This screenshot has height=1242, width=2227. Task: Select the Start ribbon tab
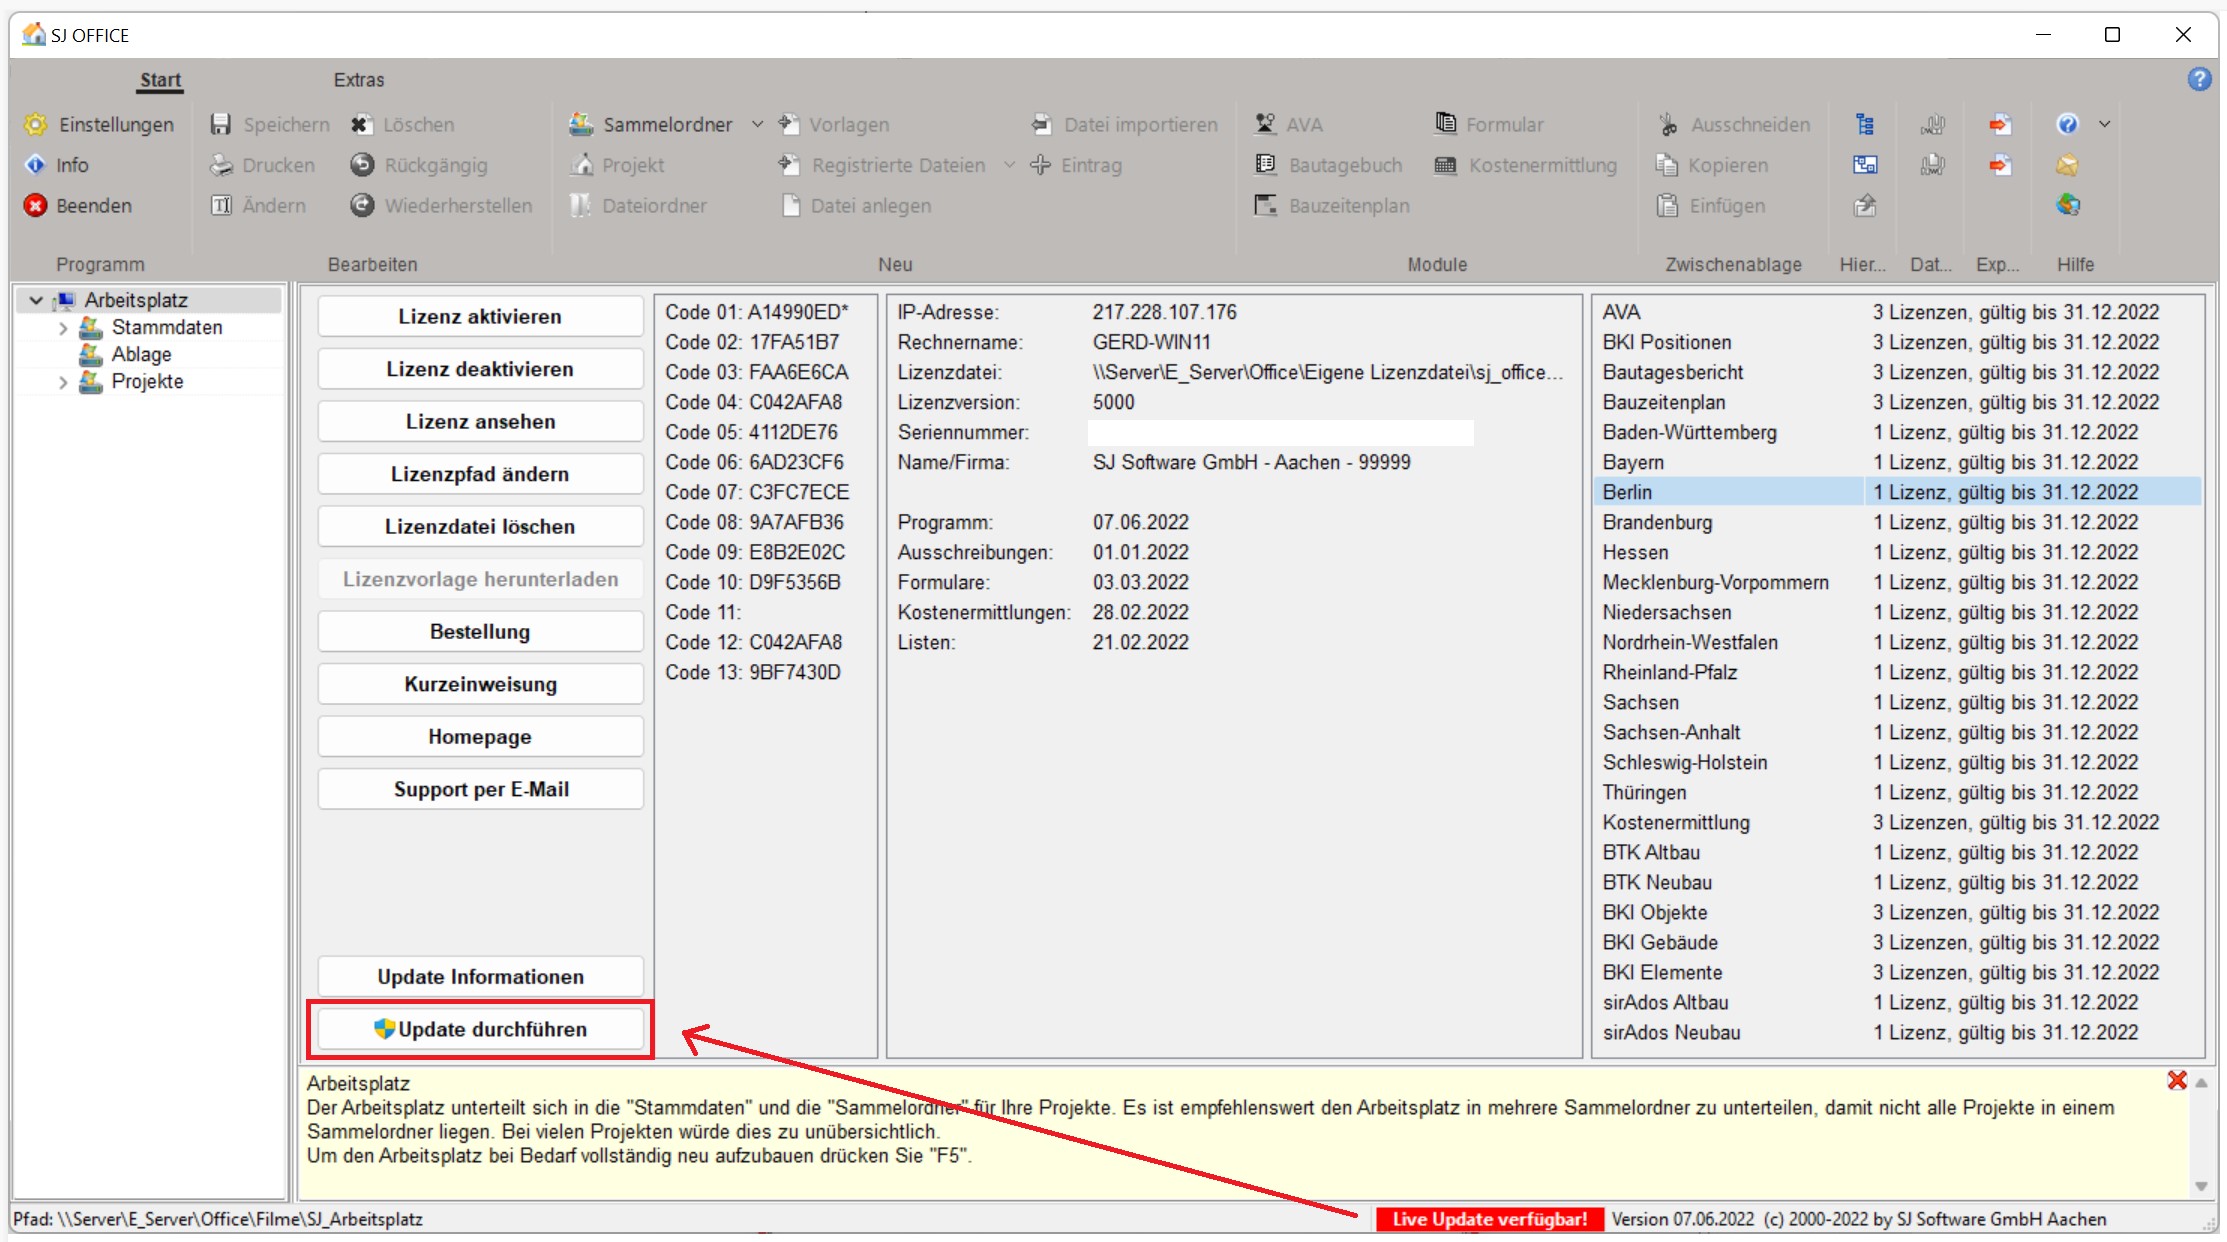click(x=160, y=80)
